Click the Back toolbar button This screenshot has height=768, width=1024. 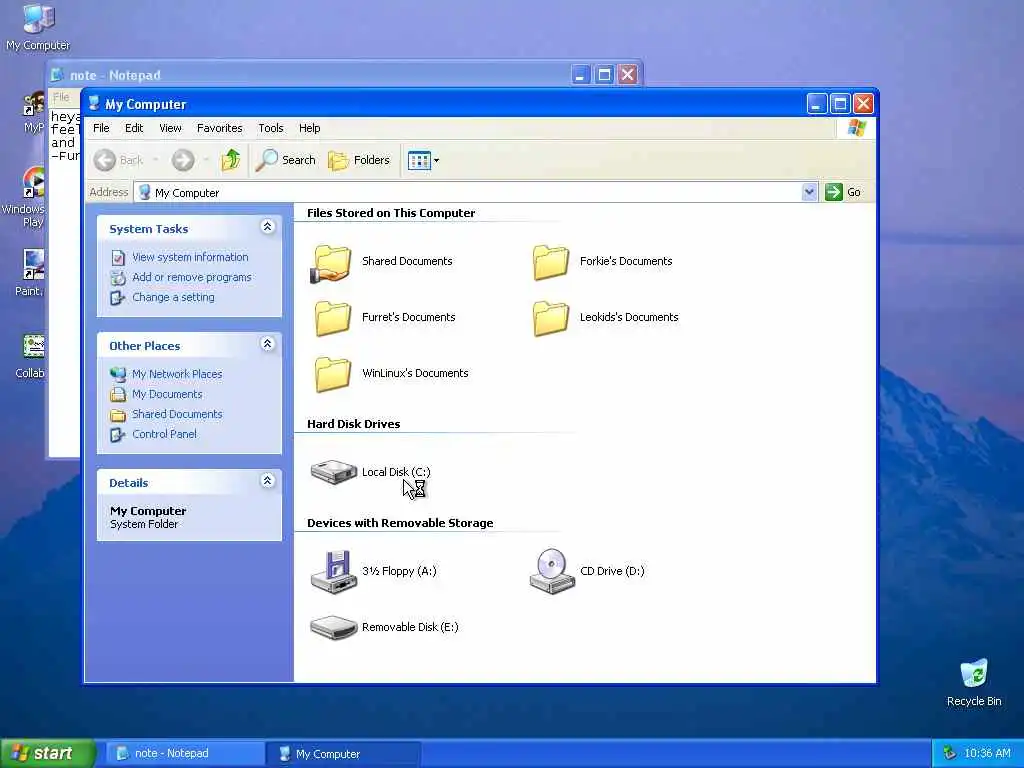coord(118,160)
